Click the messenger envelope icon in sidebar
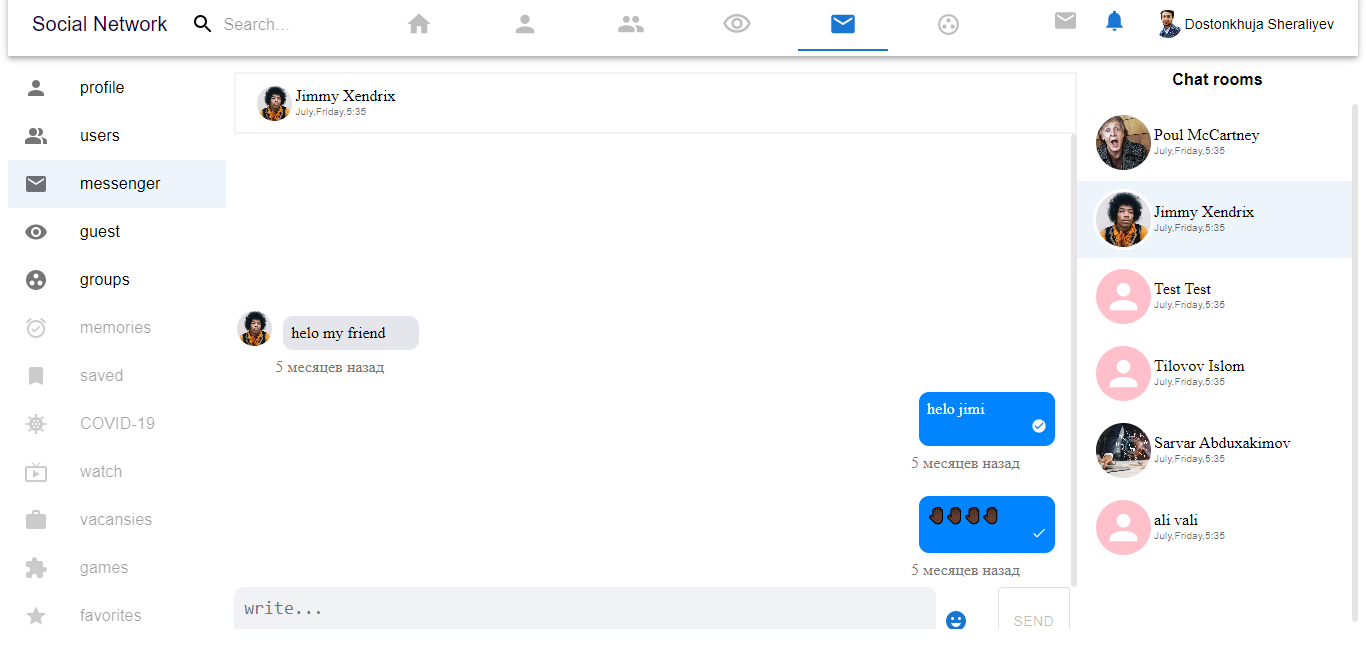The image size is (1366, 656). pyautogui.click(x=36, y=184)
